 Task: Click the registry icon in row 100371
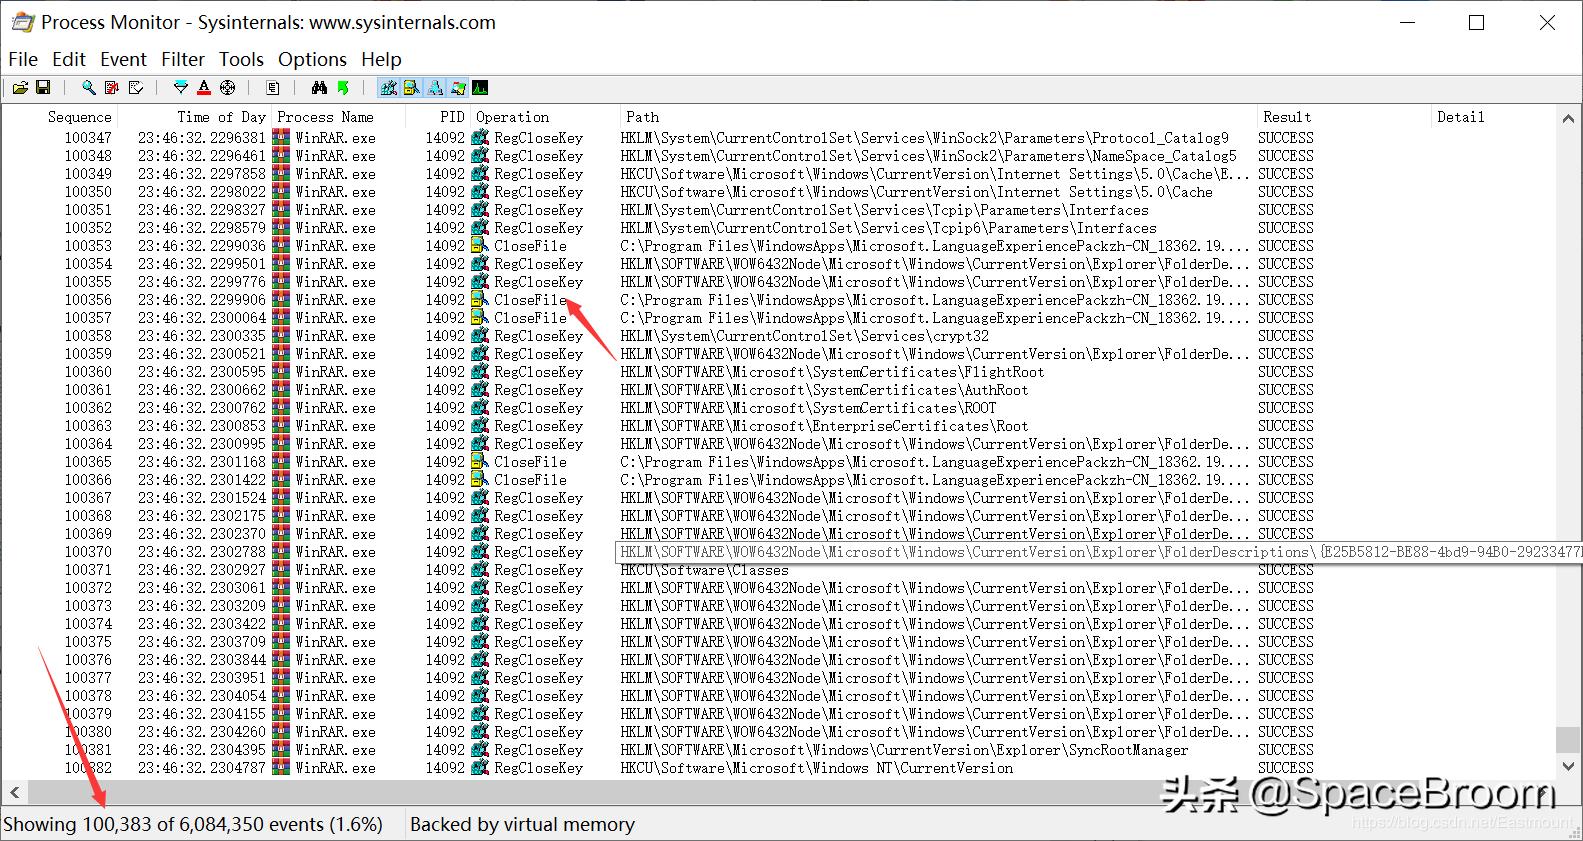[480, 570]
